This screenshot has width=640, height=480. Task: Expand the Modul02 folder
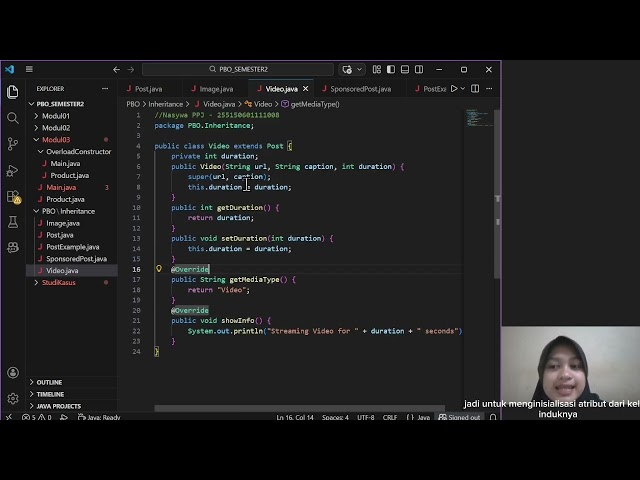(x=56, y=128)
